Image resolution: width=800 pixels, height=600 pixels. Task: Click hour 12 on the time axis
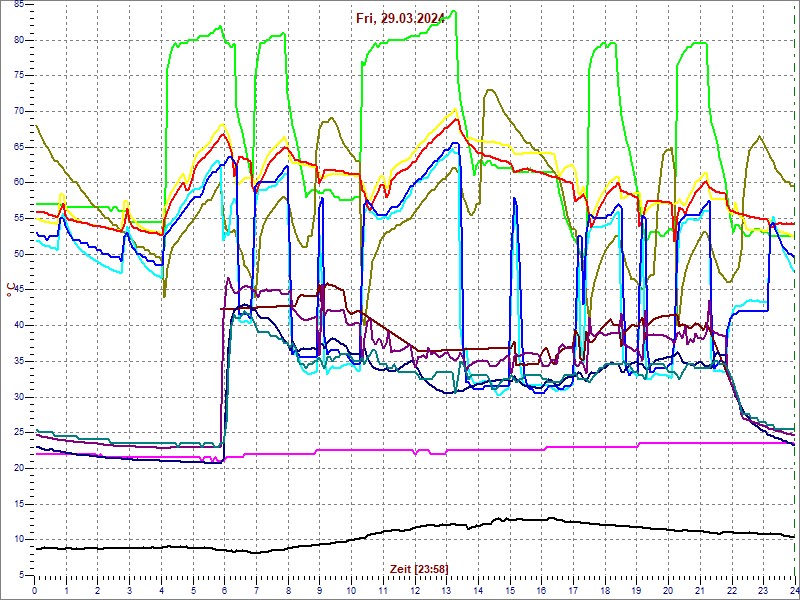(x=415, y=590)
